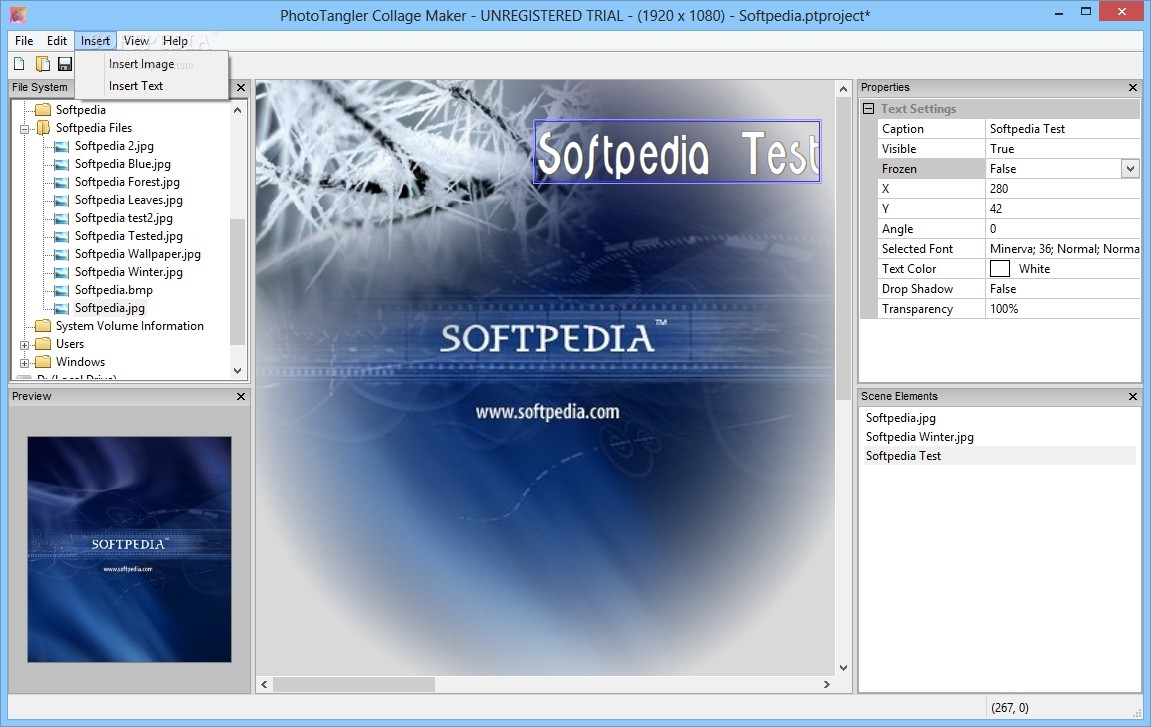Select Softpedia Winter.jpg in Scene Elements list
The width and height of the screenshot is (1151, 727).
click(919, 437)
